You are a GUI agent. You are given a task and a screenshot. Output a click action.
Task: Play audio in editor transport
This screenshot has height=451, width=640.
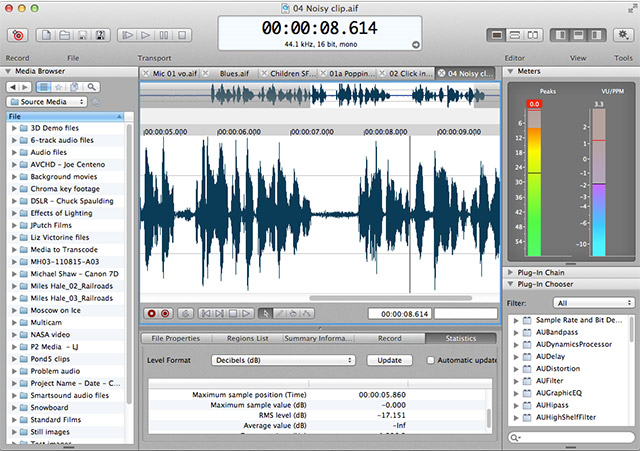[246, 313]
